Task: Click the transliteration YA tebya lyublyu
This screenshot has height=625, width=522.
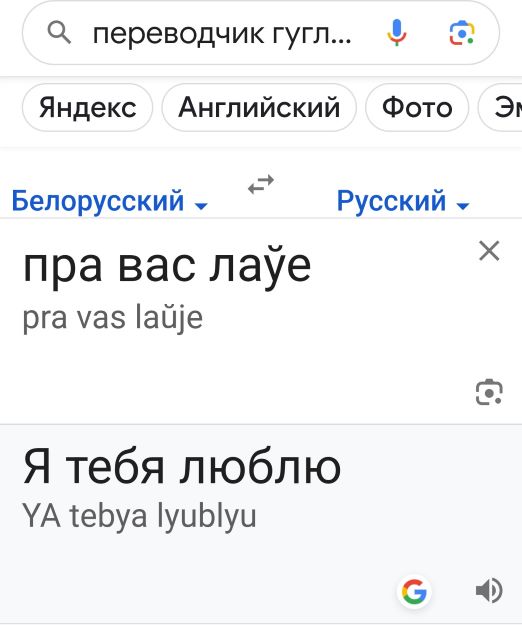Action: pos(139,516)
